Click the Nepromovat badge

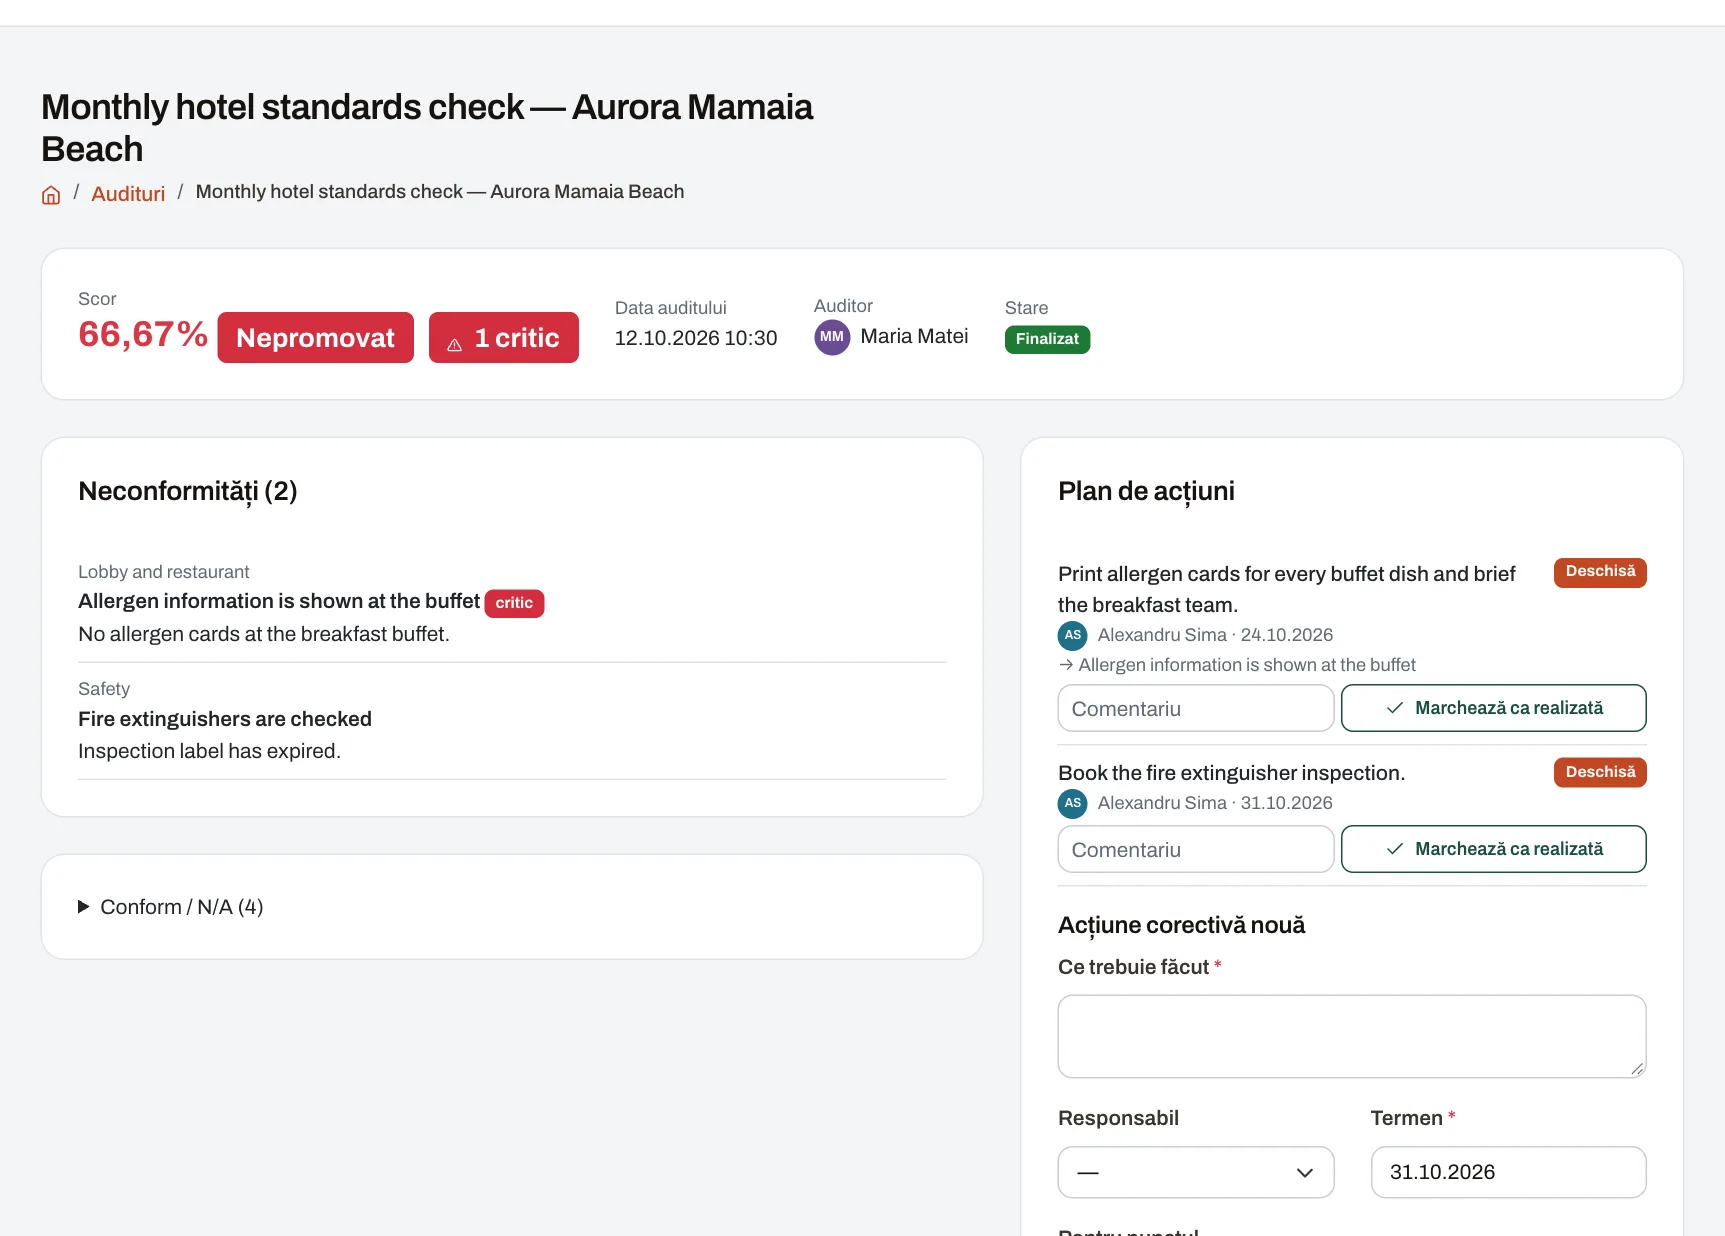316,337
